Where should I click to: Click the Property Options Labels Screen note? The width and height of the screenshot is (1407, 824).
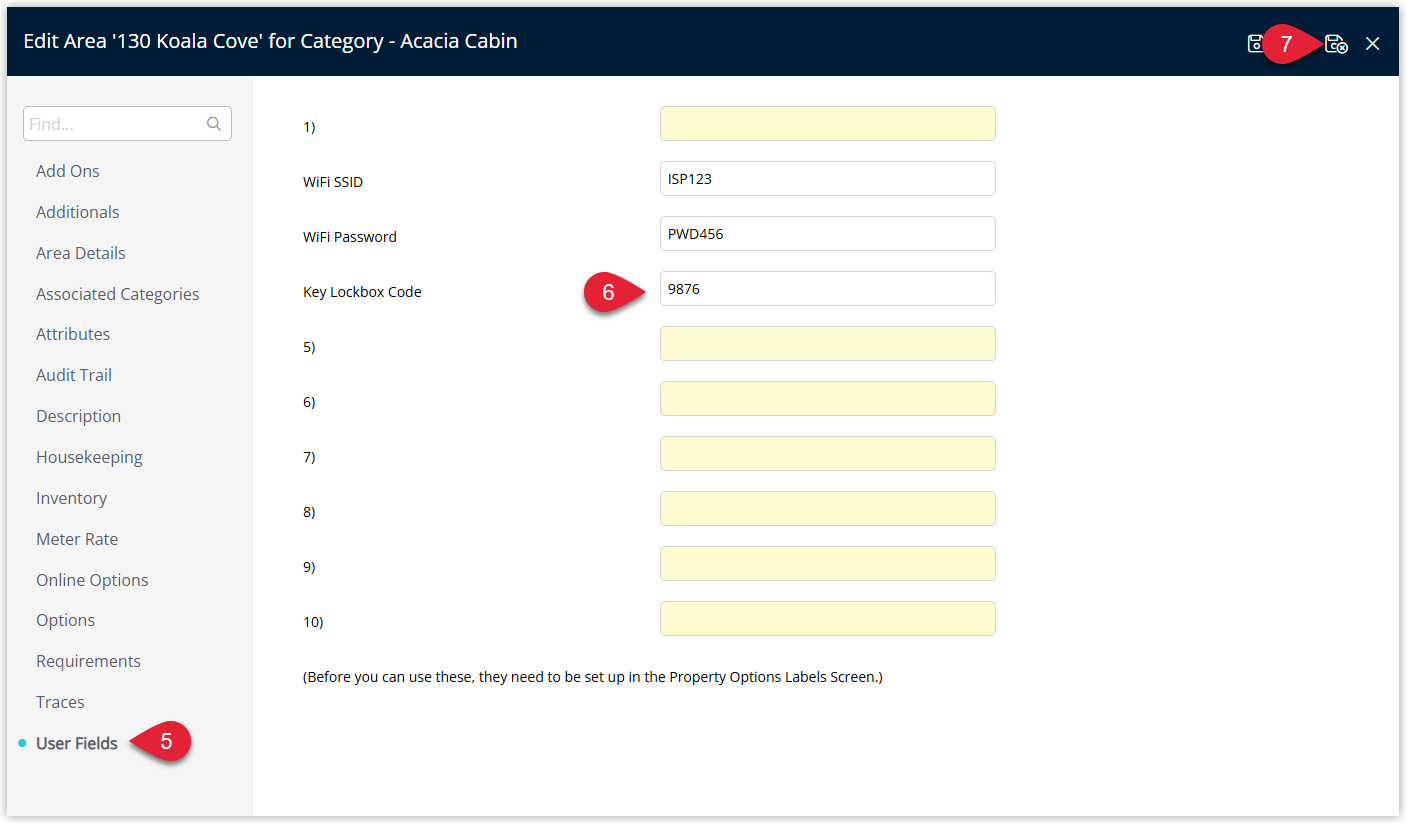593,677
